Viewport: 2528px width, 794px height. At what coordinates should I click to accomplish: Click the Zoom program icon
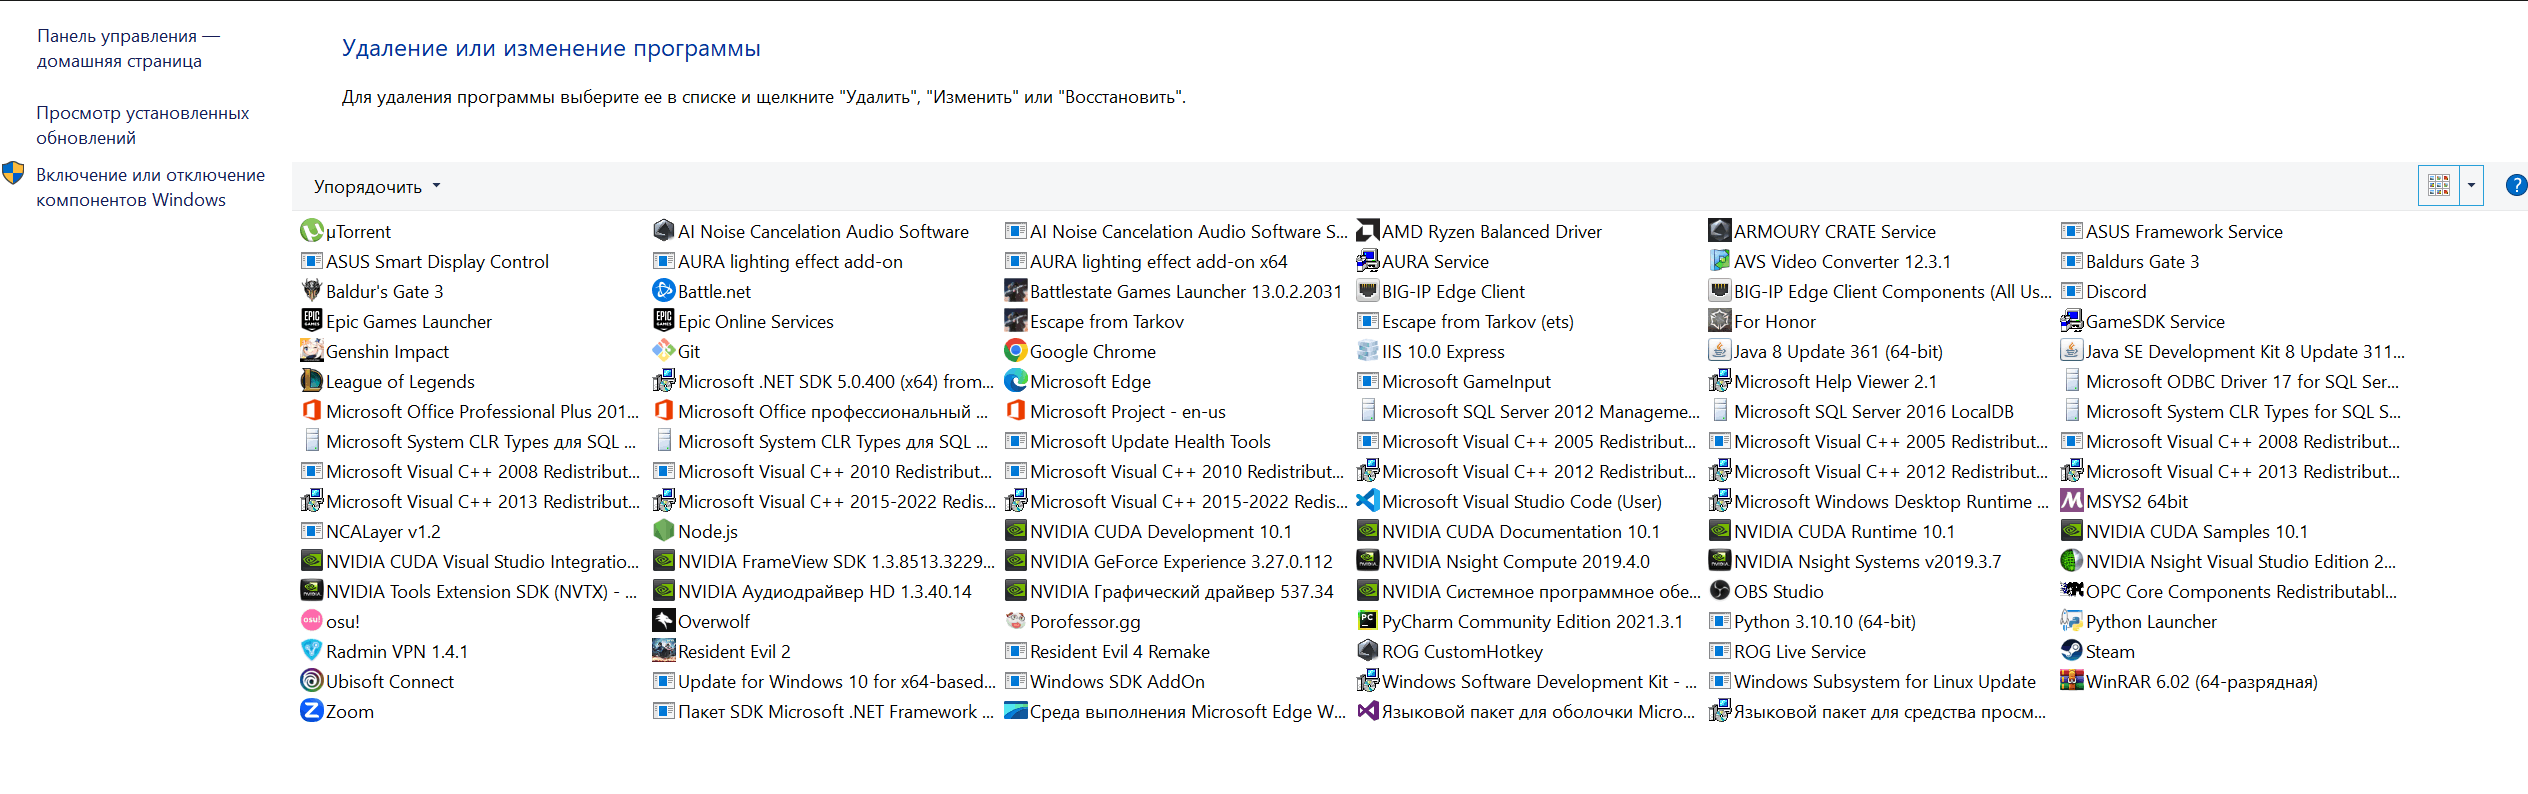point(312,711)
